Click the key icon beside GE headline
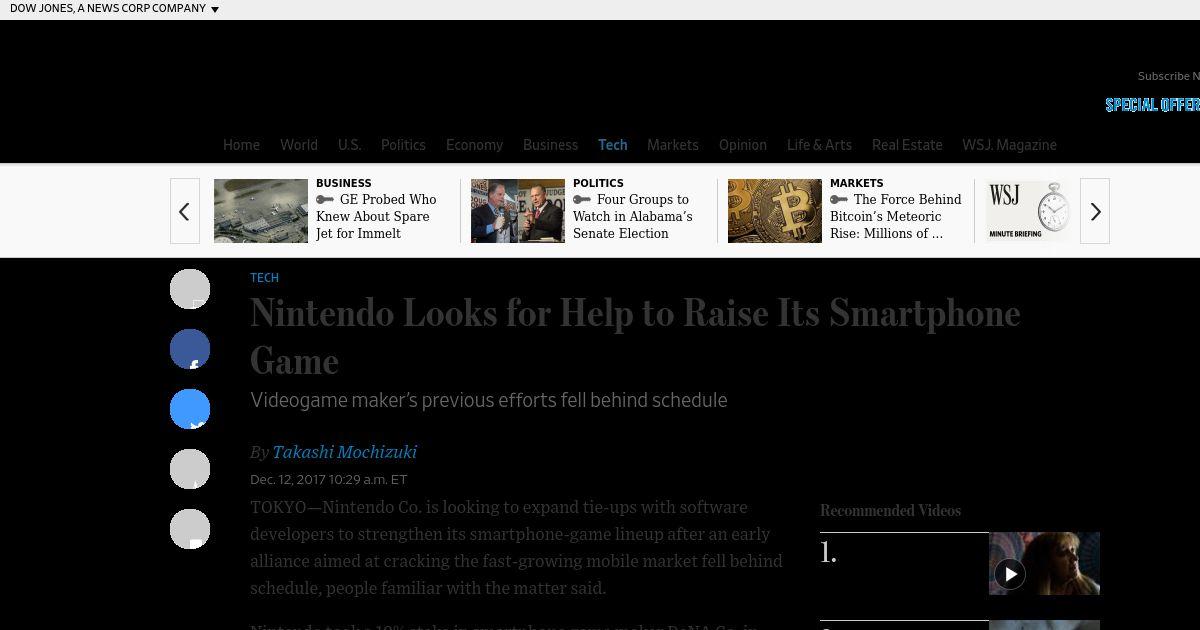This screenshot has width=1200, height=630. point(325,200)
